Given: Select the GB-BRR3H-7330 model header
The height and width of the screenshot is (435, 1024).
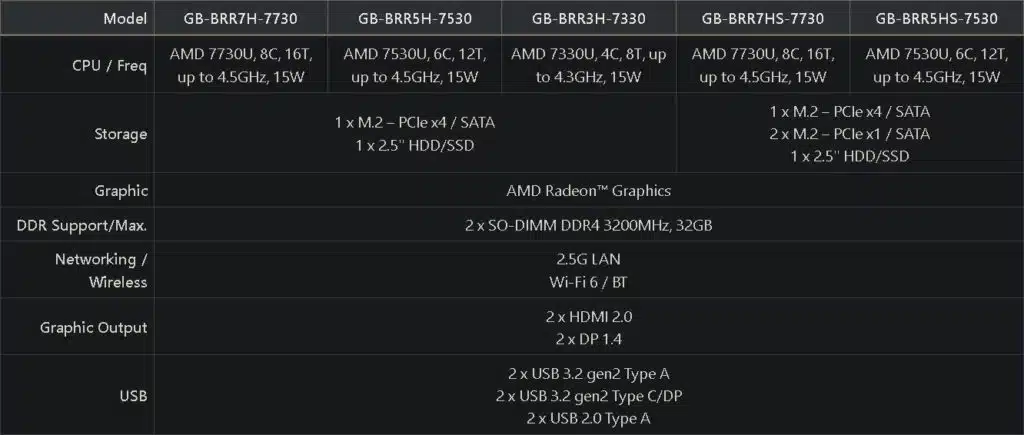Looking at the screenshot, I should [x=589, y=18].
